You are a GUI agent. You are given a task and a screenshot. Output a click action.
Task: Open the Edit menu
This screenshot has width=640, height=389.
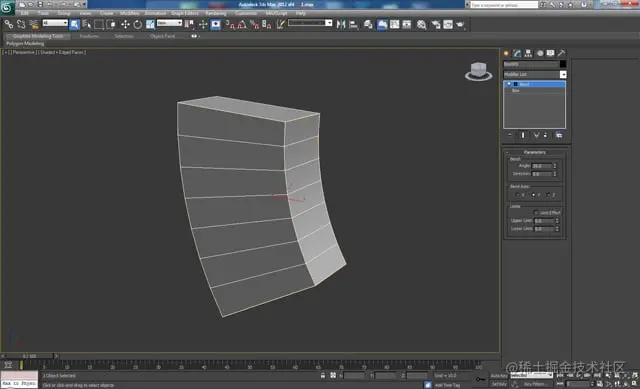pos(24,13)
